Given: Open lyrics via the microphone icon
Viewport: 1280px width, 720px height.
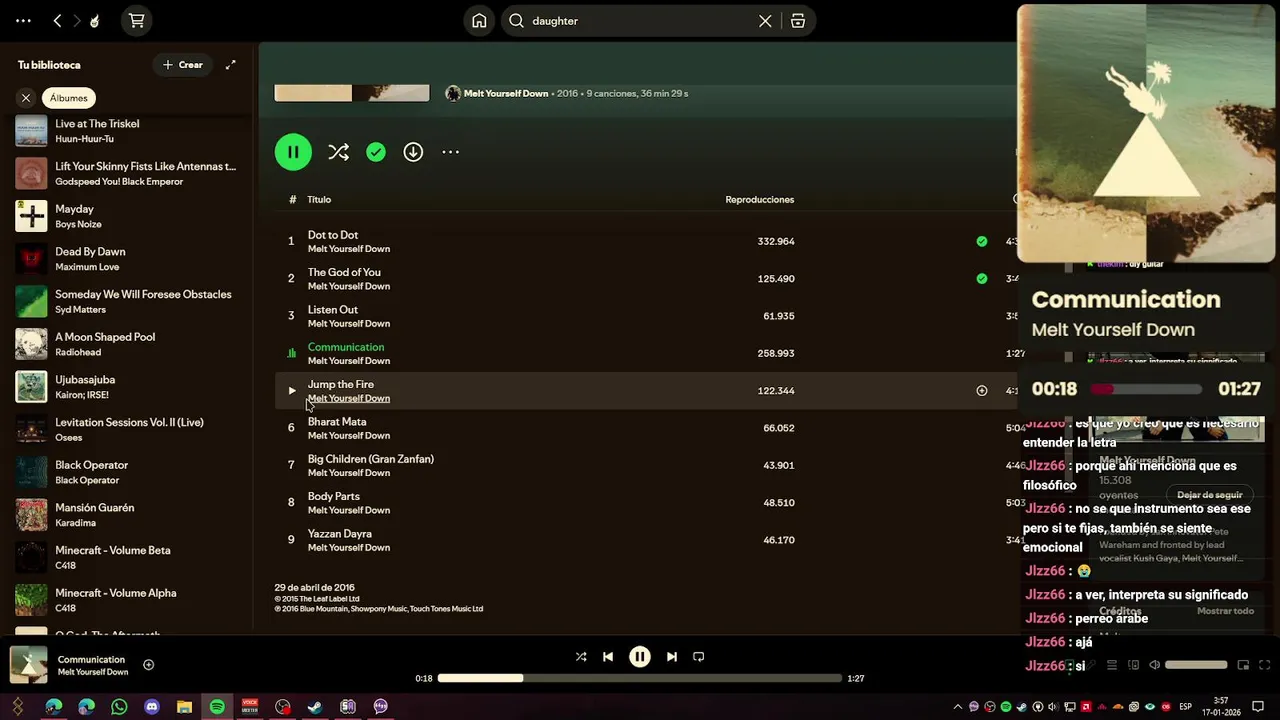Looking at the screenshot, I should point(1090,665).
